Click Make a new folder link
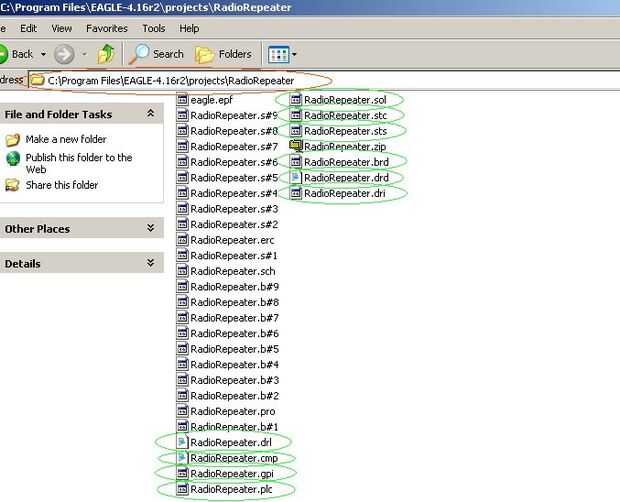Image resolution: width=620 pixels, height=502 pixels. click(66, 139)
